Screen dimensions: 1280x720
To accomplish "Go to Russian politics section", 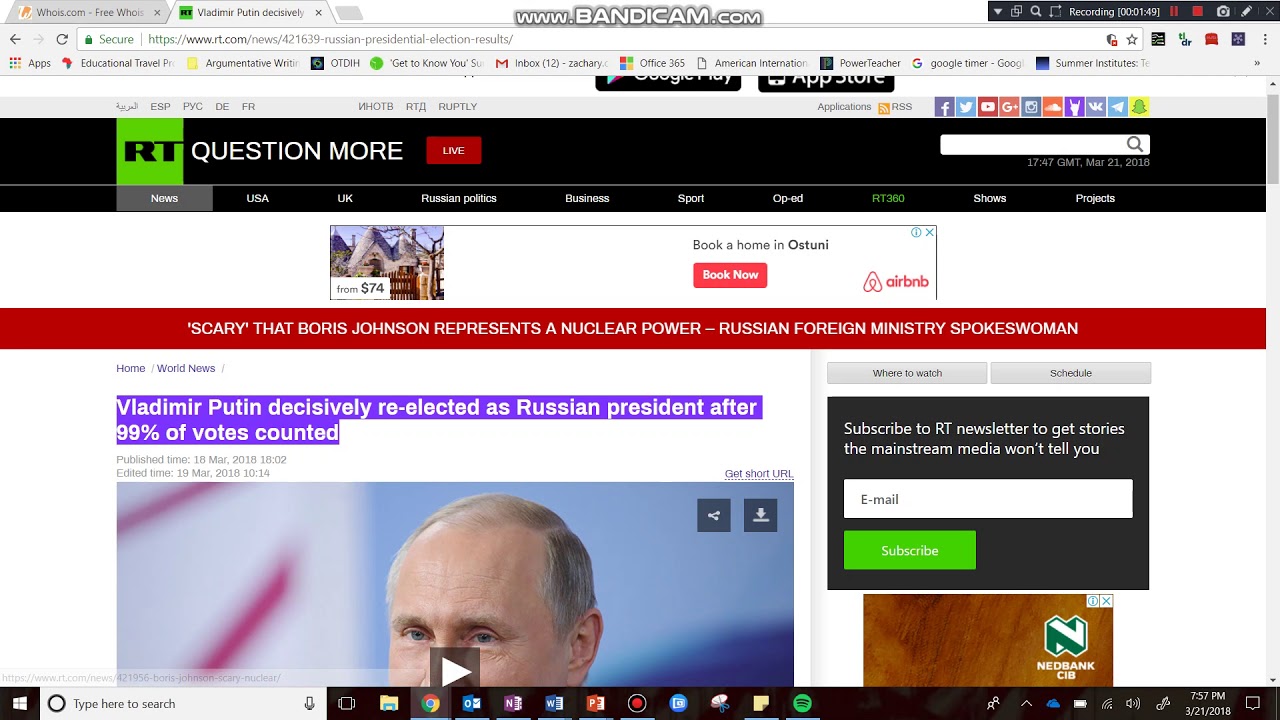I will pos(459,198).
